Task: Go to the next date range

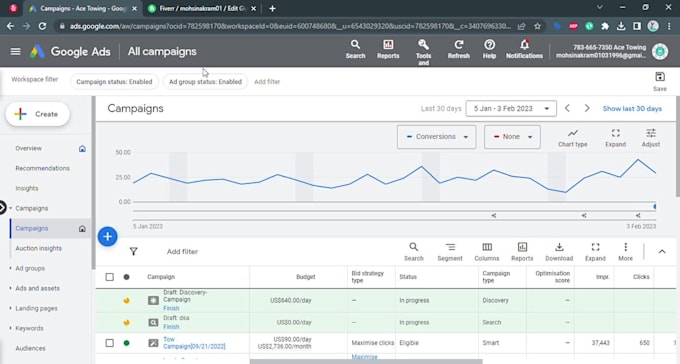Action: click(x=587, y=108)
